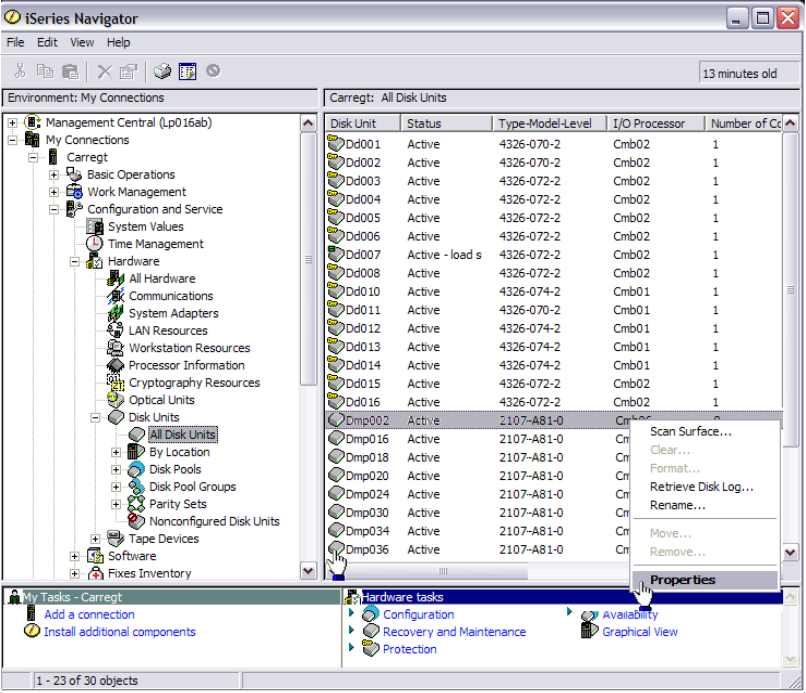Viewport: 806px width, 693px height.
Task: Click the Nonconfigured Disk Units icon
Action: [136, 522]
